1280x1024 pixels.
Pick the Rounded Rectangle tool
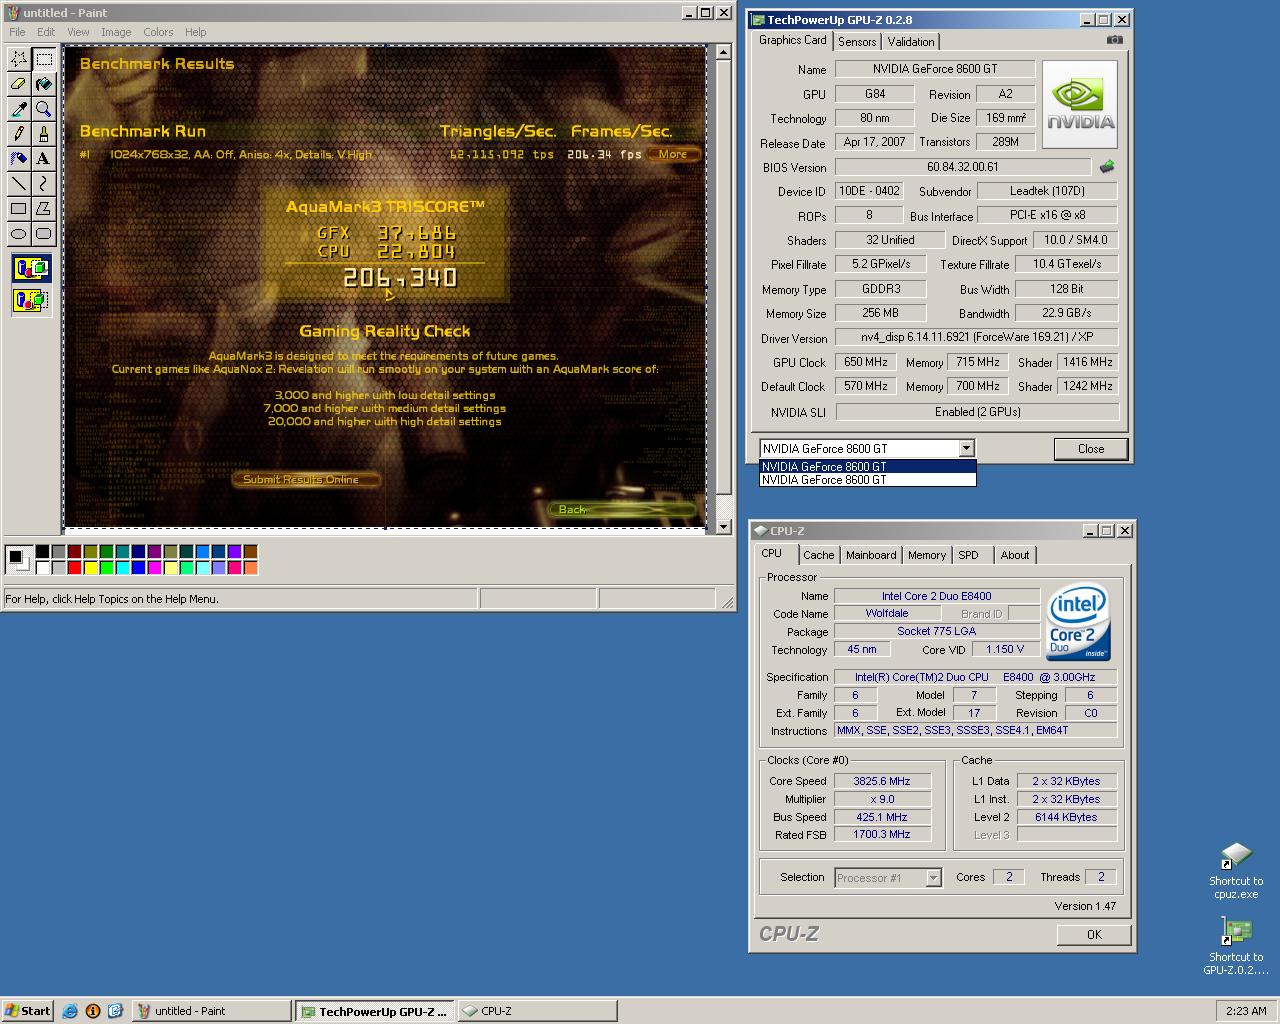coord(43,234)
